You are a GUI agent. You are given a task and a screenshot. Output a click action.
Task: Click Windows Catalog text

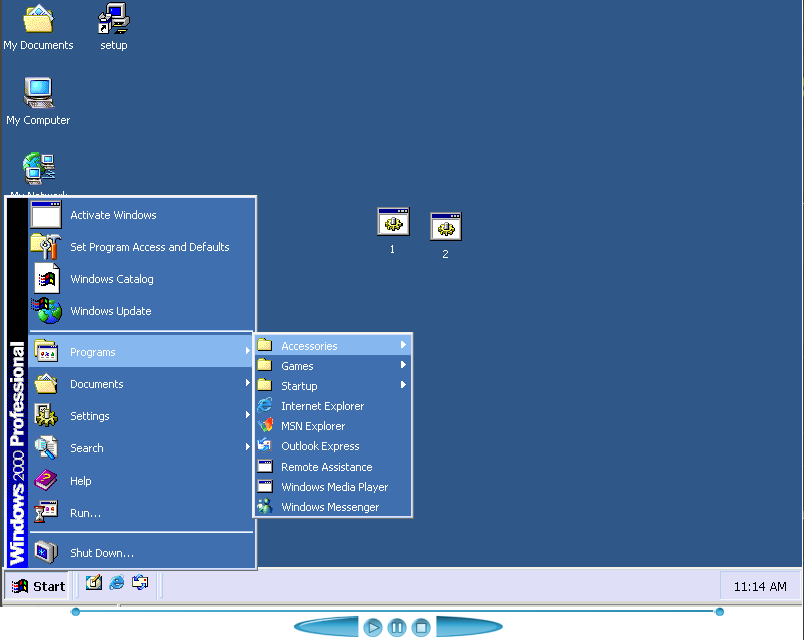click(x=112, y=279)
